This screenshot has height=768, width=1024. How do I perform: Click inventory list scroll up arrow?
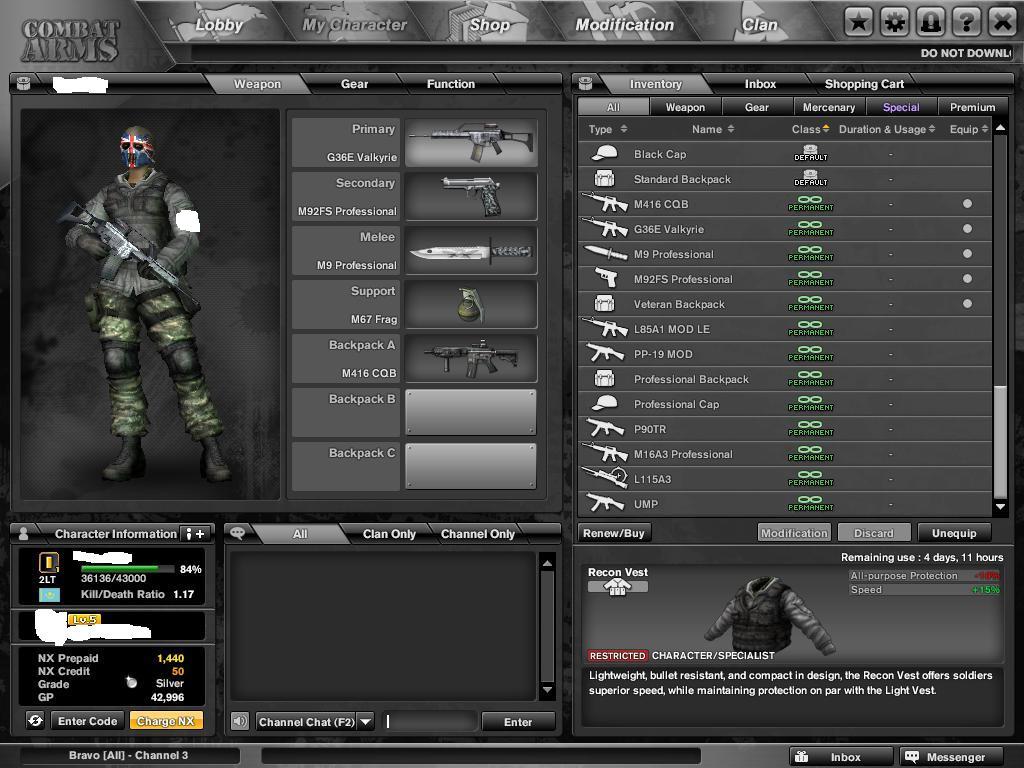point(1000,128)
